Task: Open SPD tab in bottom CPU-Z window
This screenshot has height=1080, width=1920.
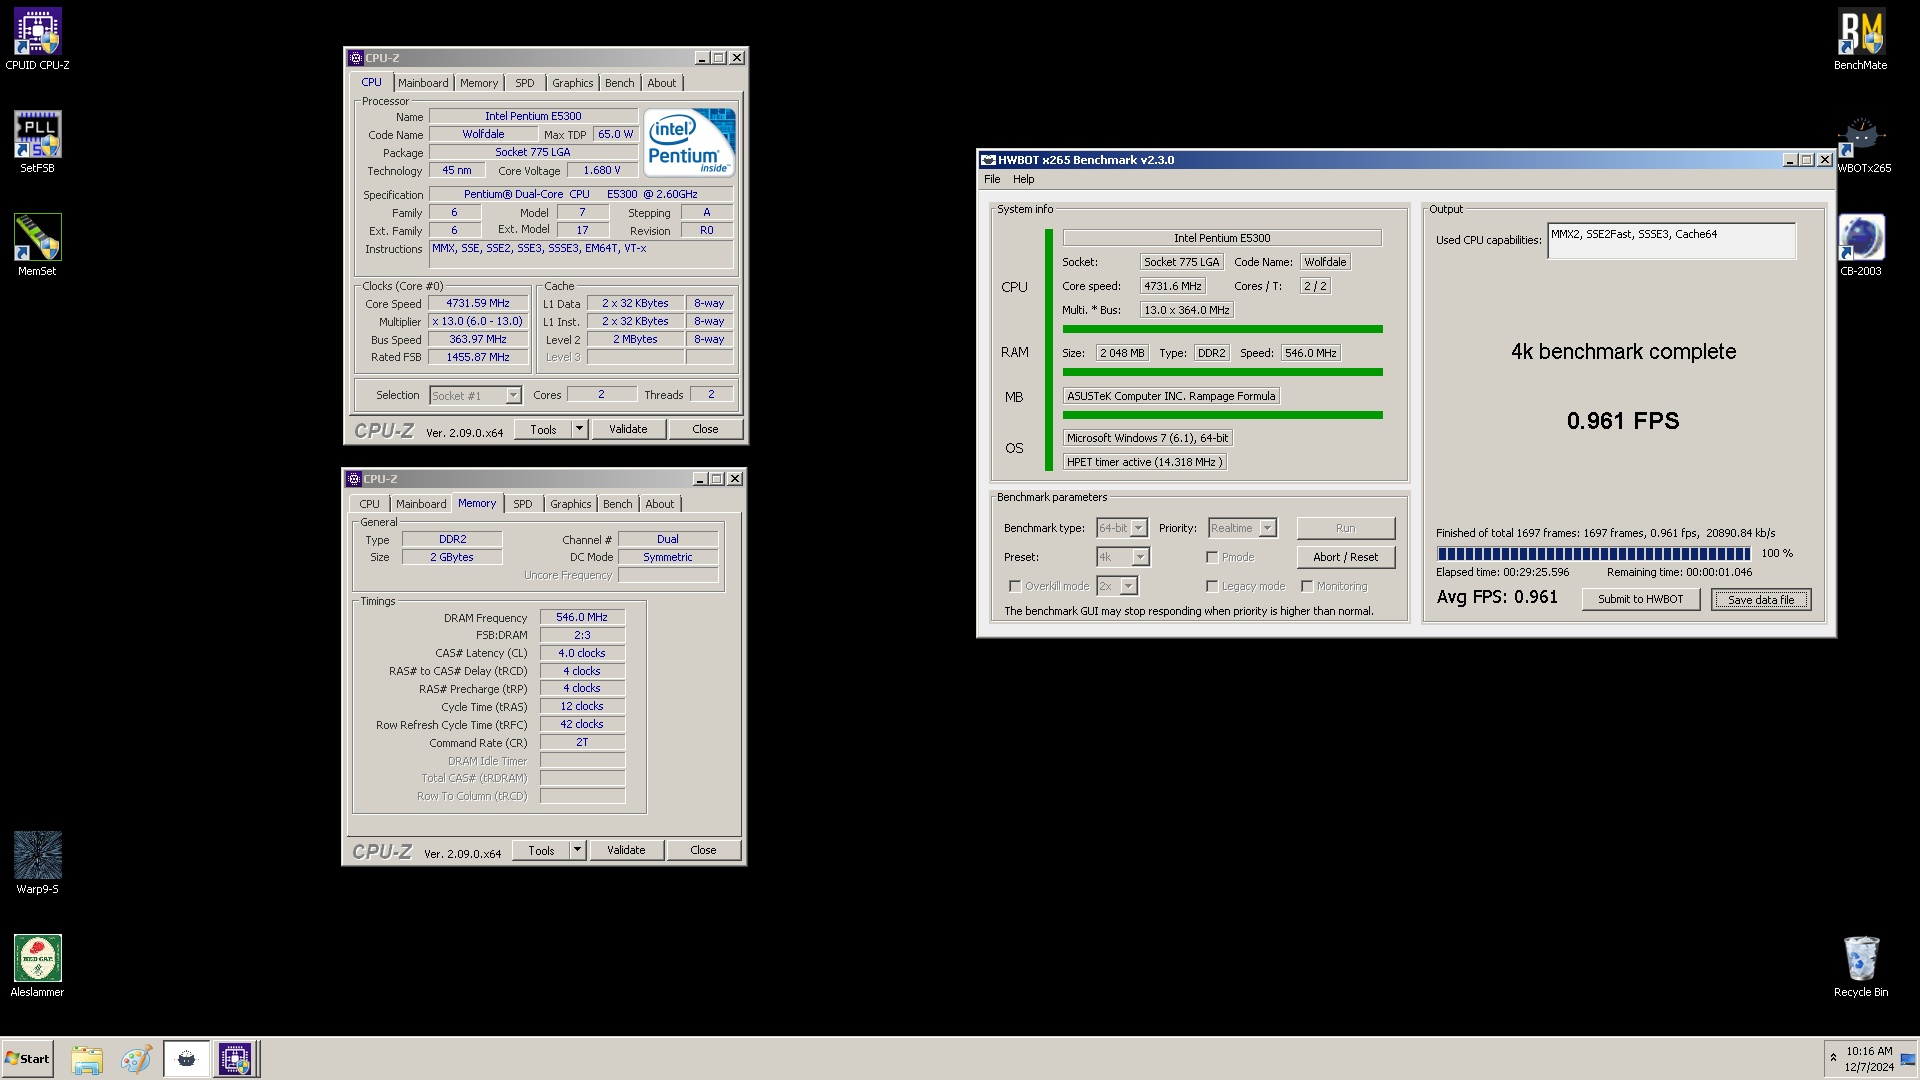Action: 523,504
